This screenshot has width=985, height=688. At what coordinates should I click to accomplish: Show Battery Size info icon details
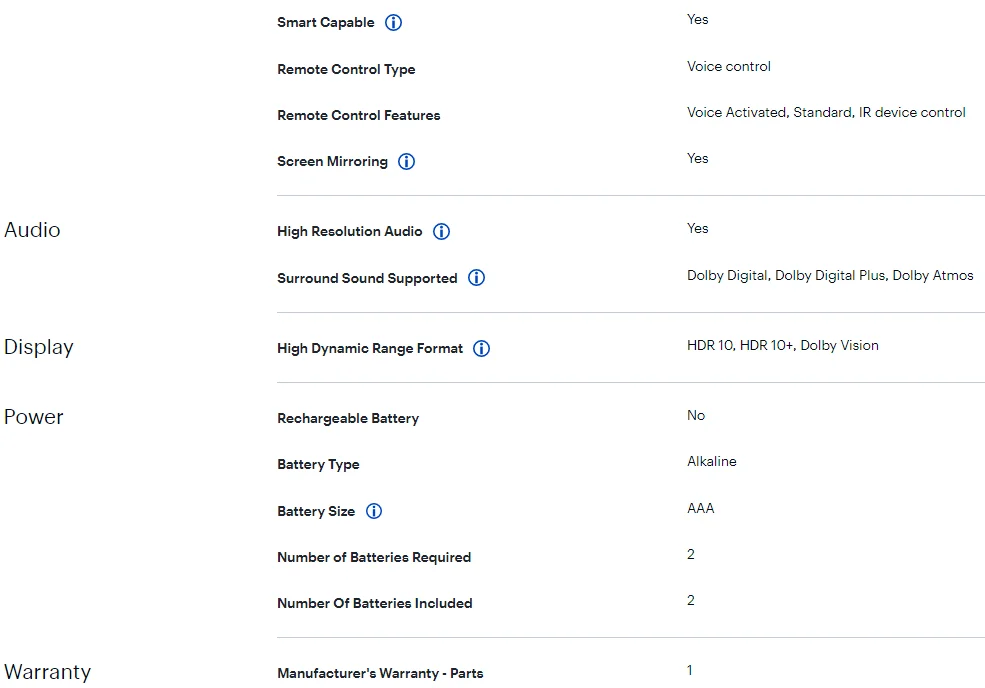point(374,511)
